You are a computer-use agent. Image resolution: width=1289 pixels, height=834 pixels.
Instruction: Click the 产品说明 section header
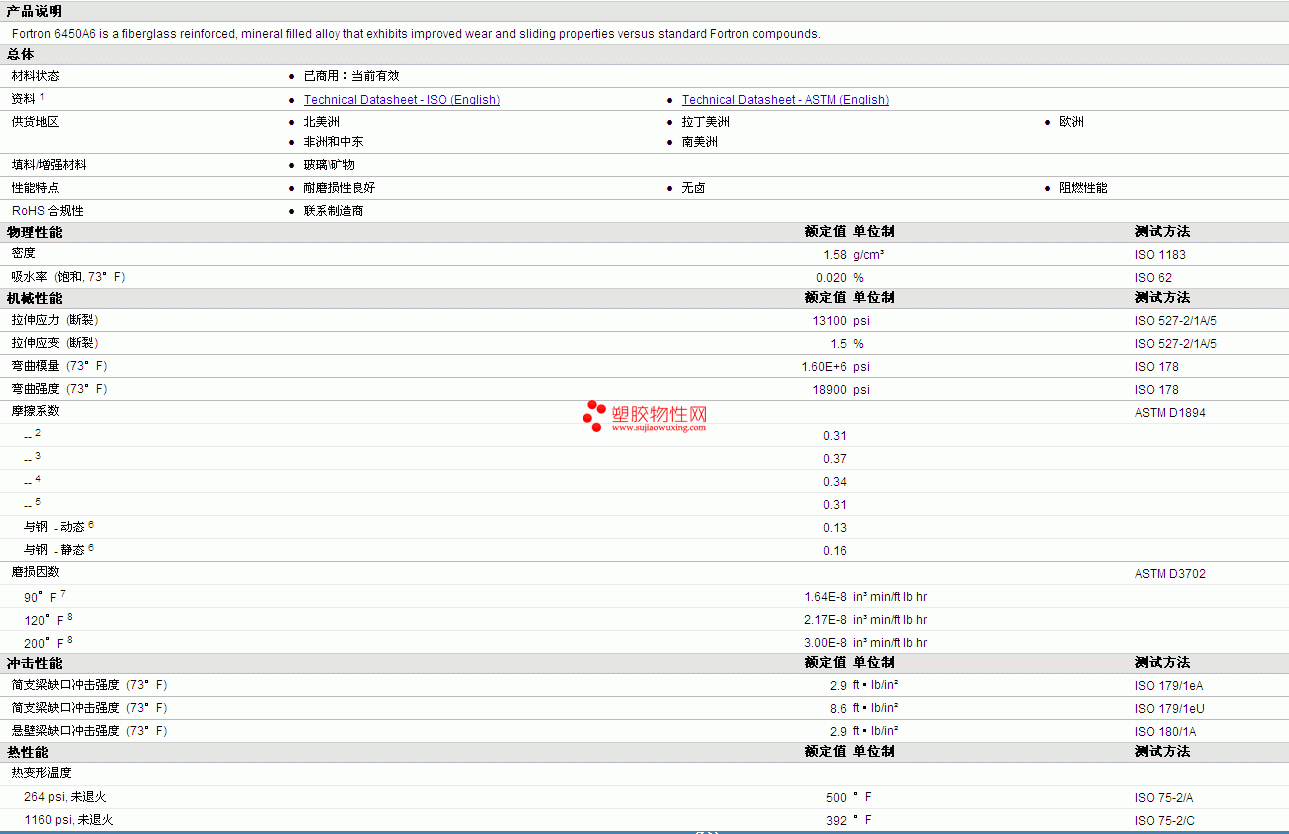tap(34, 11)
